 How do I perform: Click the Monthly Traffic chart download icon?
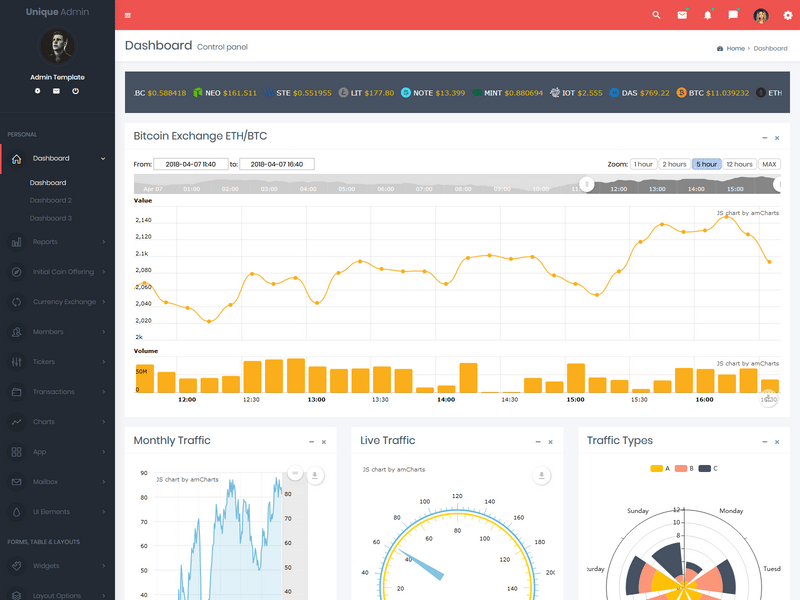coord(315,475)
